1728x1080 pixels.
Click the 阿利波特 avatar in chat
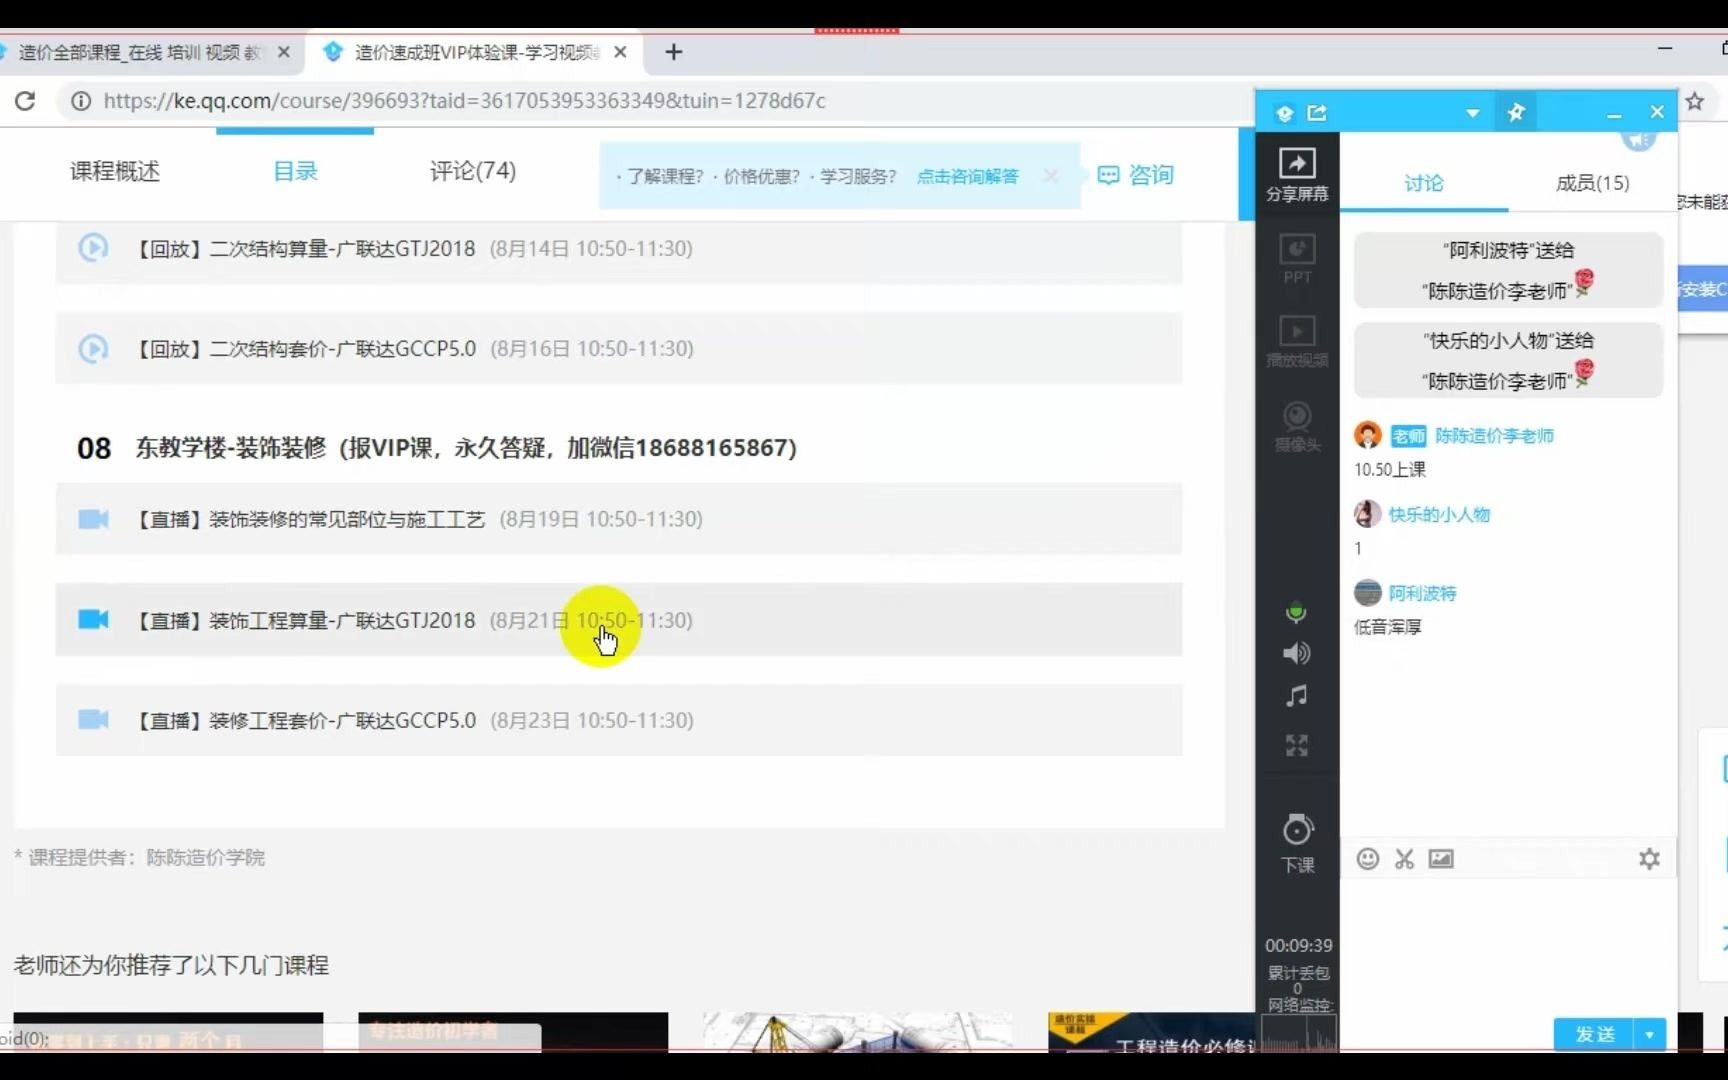(x=1367, y=593)
